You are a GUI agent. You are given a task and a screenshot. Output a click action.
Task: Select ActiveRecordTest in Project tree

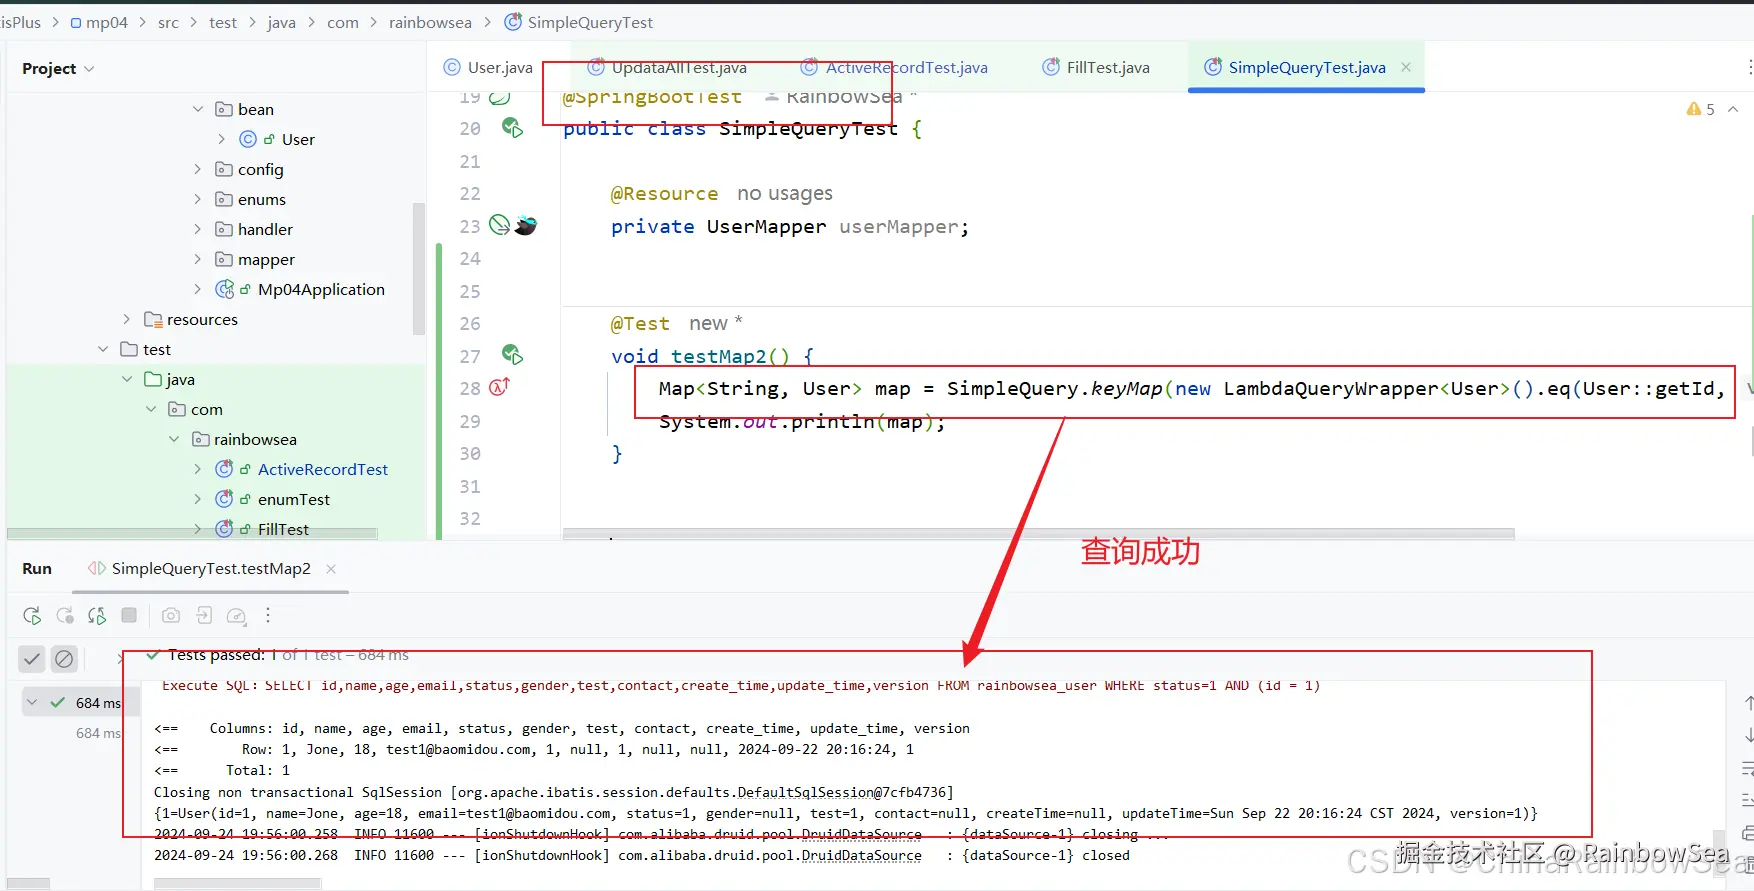[x=322, y=469]
